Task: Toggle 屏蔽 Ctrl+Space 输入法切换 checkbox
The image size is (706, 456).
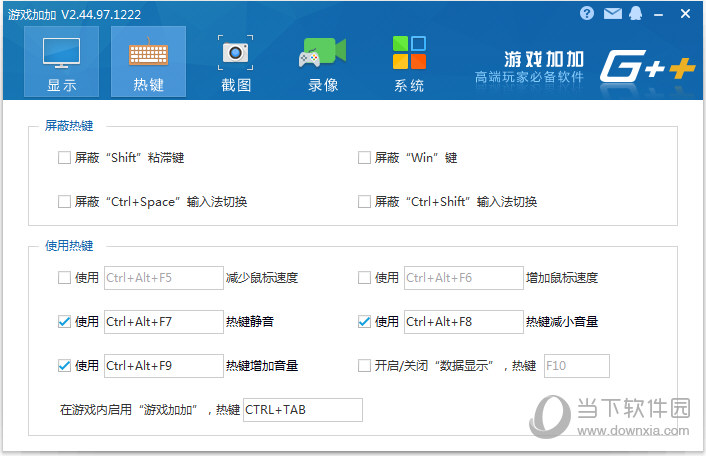Action: click(64, 201)
